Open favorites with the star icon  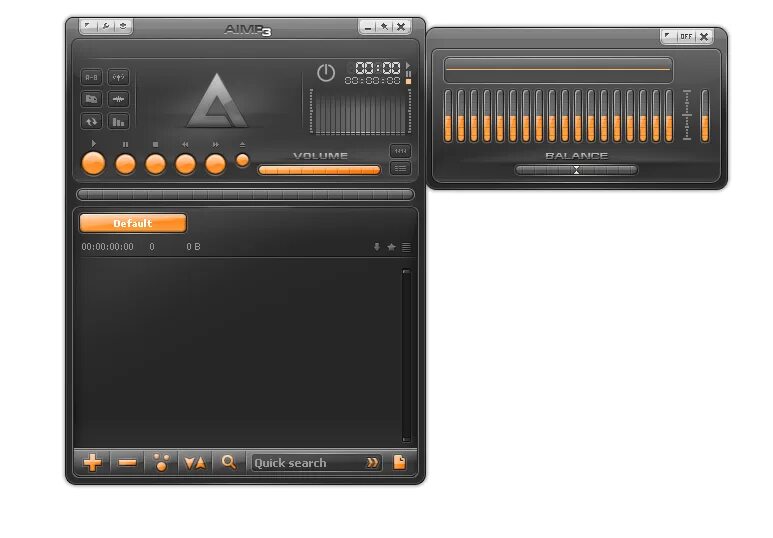click(x=391, y=247)
